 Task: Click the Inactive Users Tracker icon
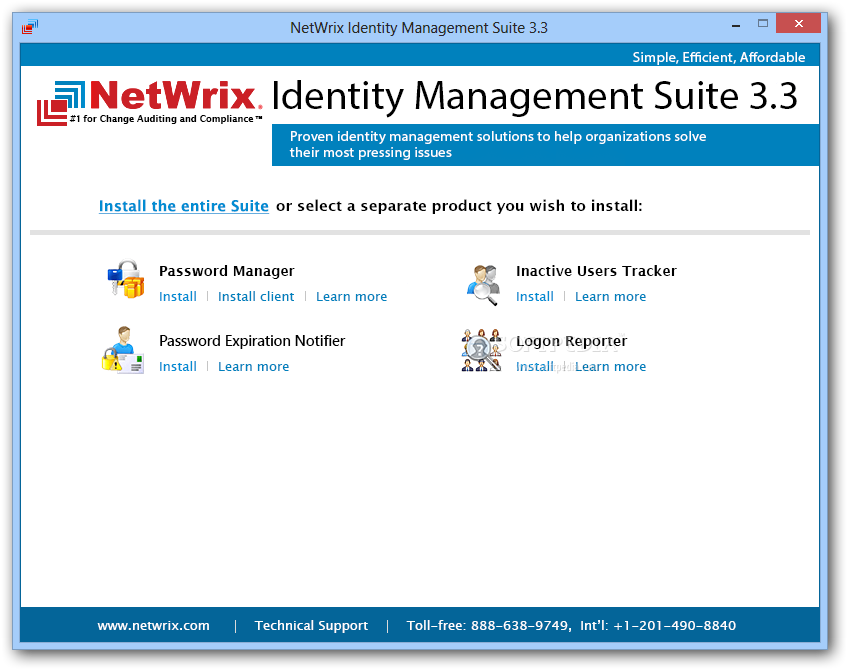click(483, 284)
